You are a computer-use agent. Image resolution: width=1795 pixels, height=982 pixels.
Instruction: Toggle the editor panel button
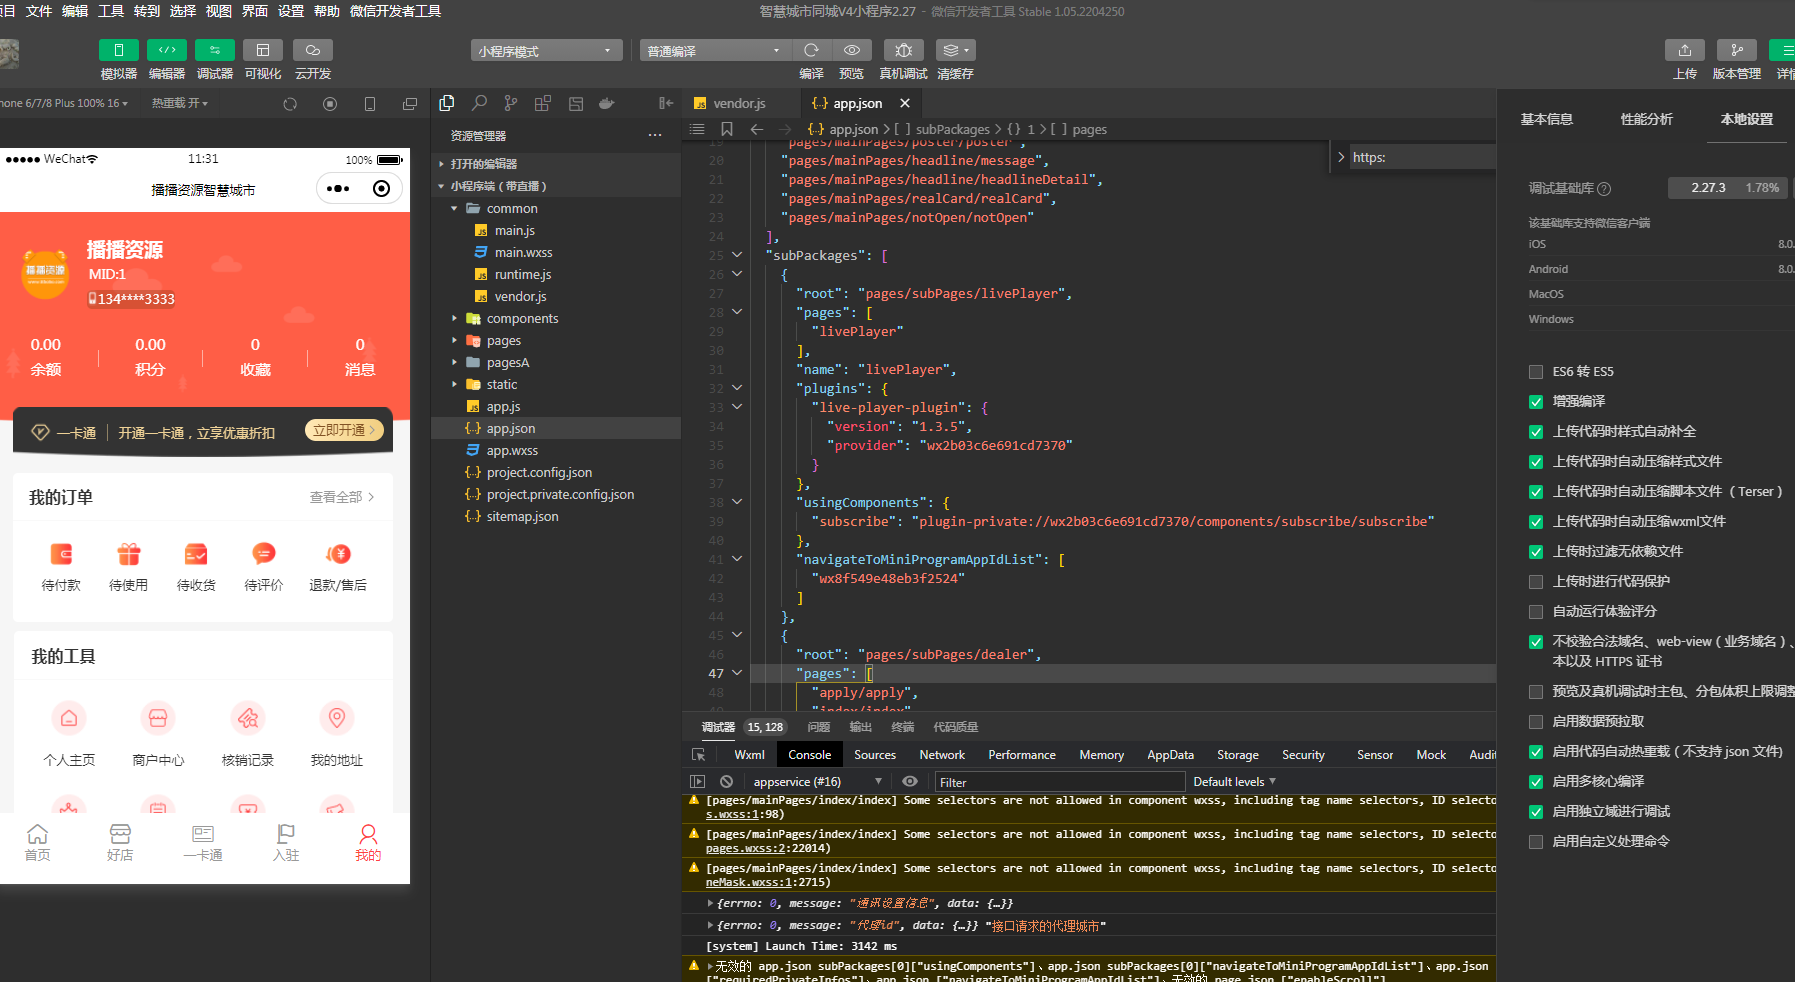coord(166,50)
